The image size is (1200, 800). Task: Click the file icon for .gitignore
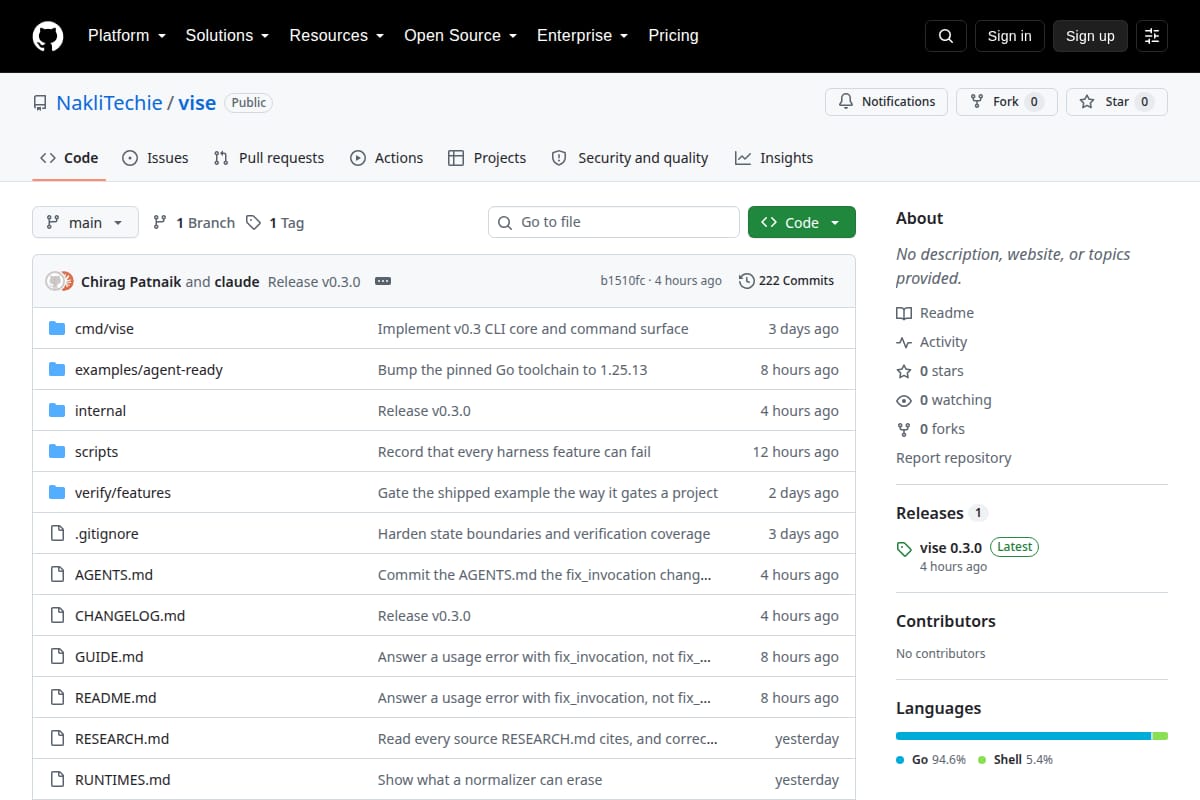coord(57,534)
